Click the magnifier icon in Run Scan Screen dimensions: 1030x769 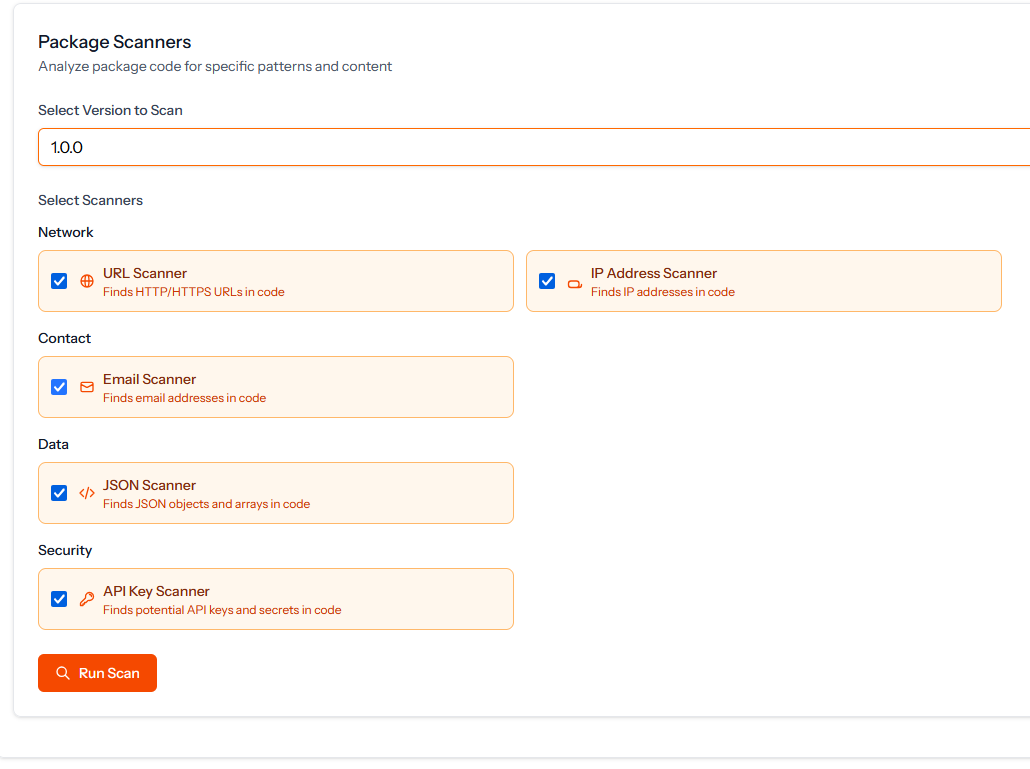(x=63, y=673)
